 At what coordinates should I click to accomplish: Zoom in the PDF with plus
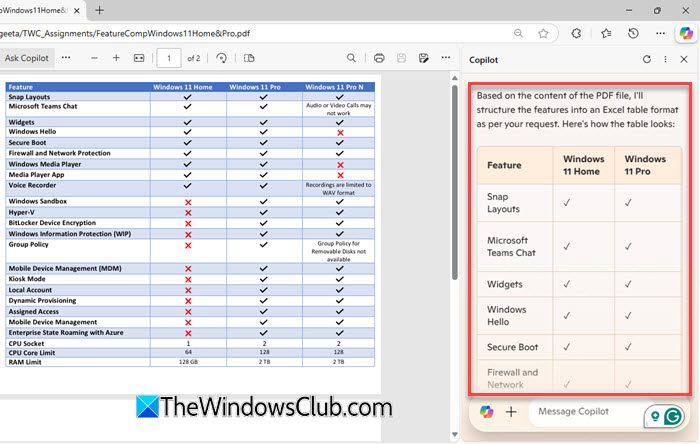tap(116, 58)
